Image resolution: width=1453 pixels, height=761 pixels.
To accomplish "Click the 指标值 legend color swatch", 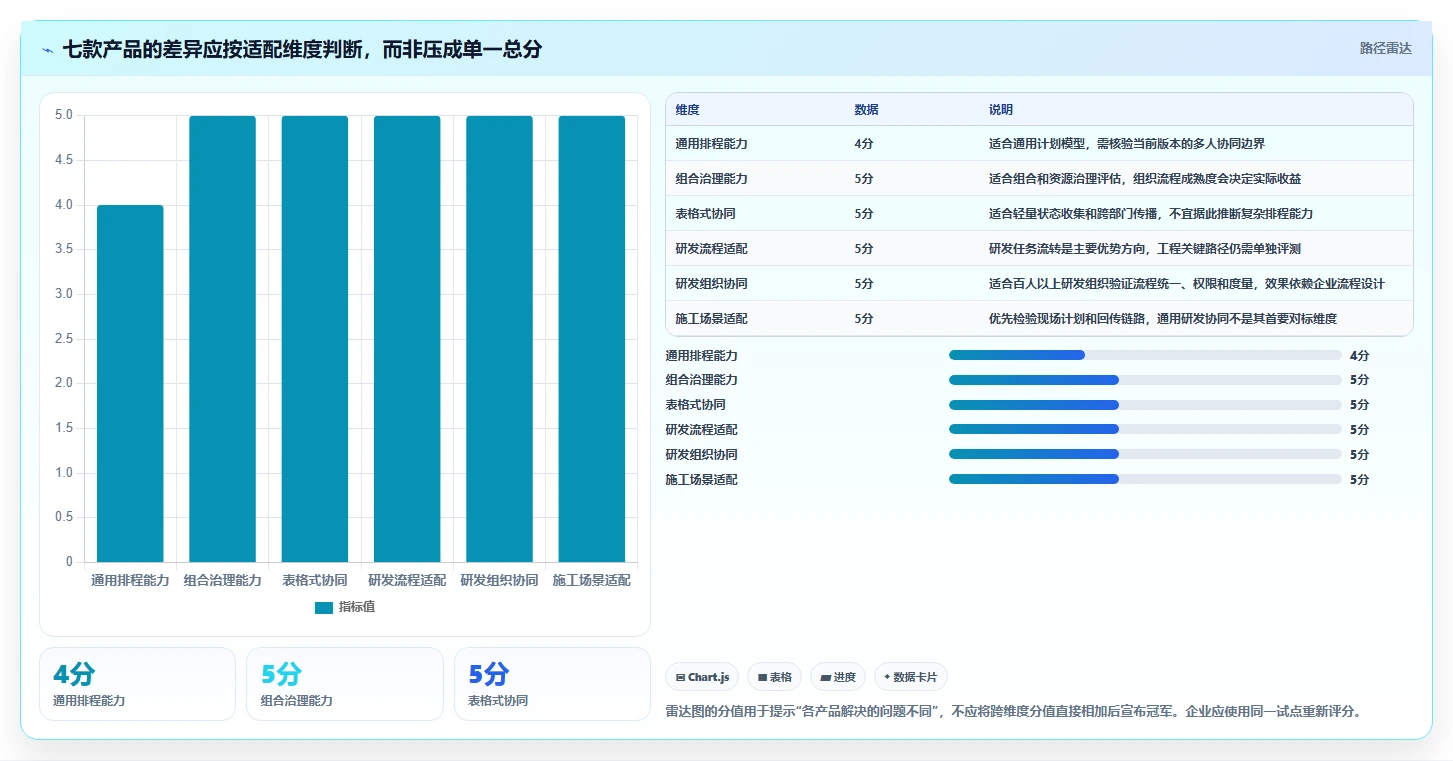I will point(323,607).
